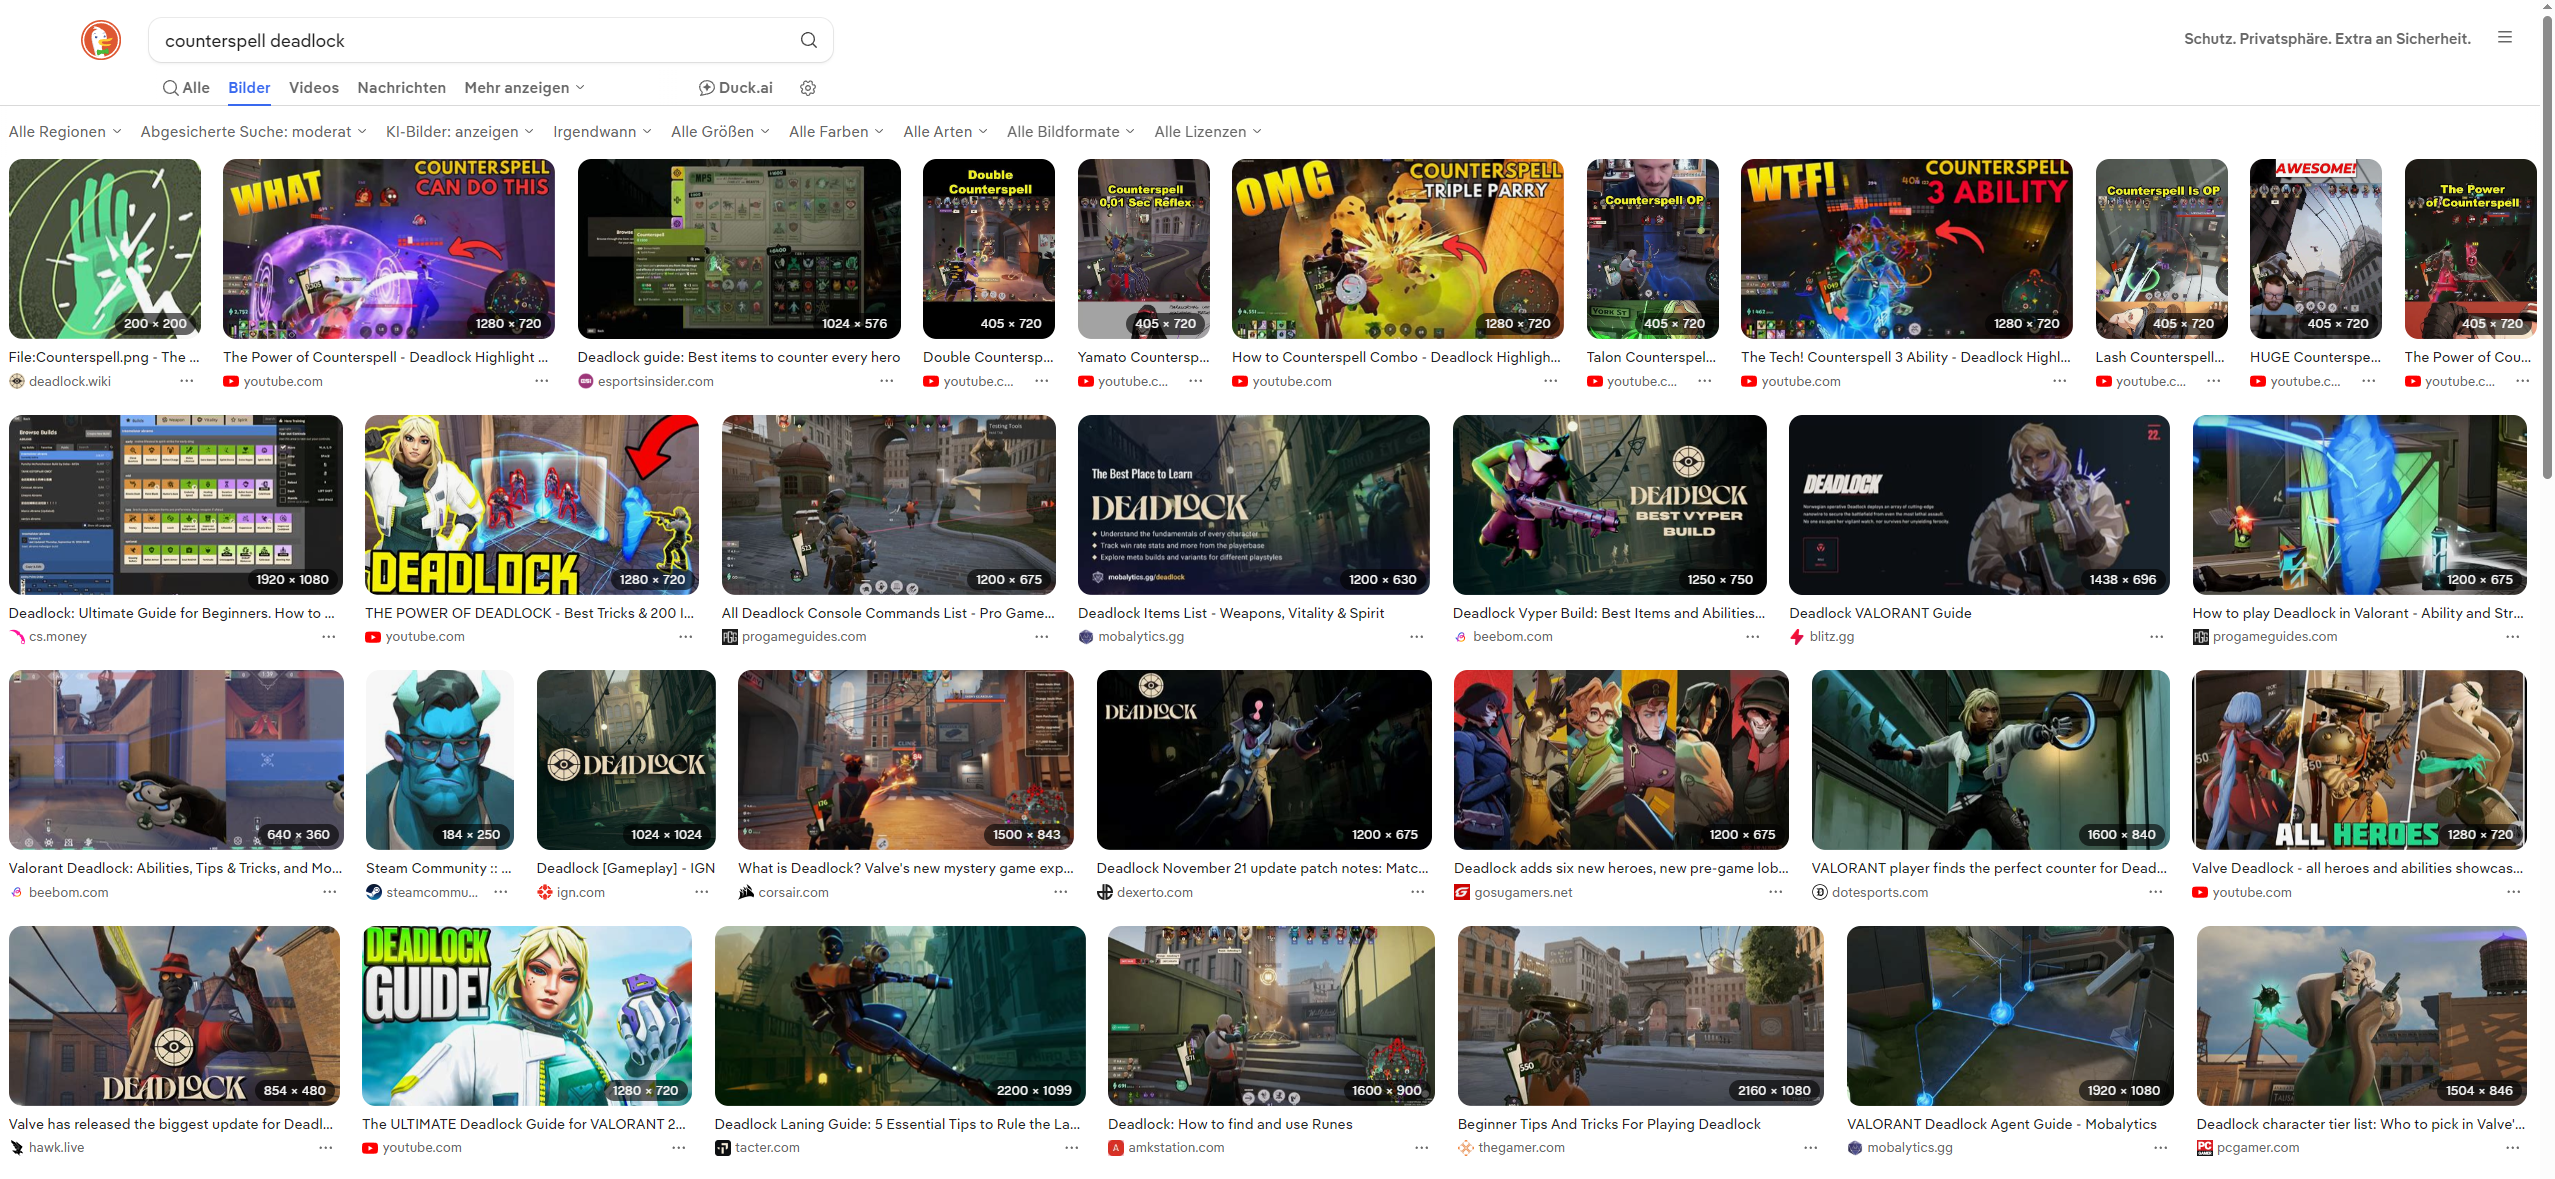The height and width of the screenshot is (1179, 2555).
Task: Click the search magnifier icon in search box
Action: pos(808,40)
